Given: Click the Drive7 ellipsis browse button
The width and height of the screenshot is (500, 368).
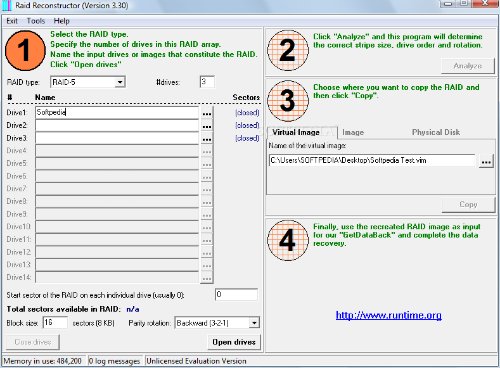Looking at the screenshot, I should 207,189.
